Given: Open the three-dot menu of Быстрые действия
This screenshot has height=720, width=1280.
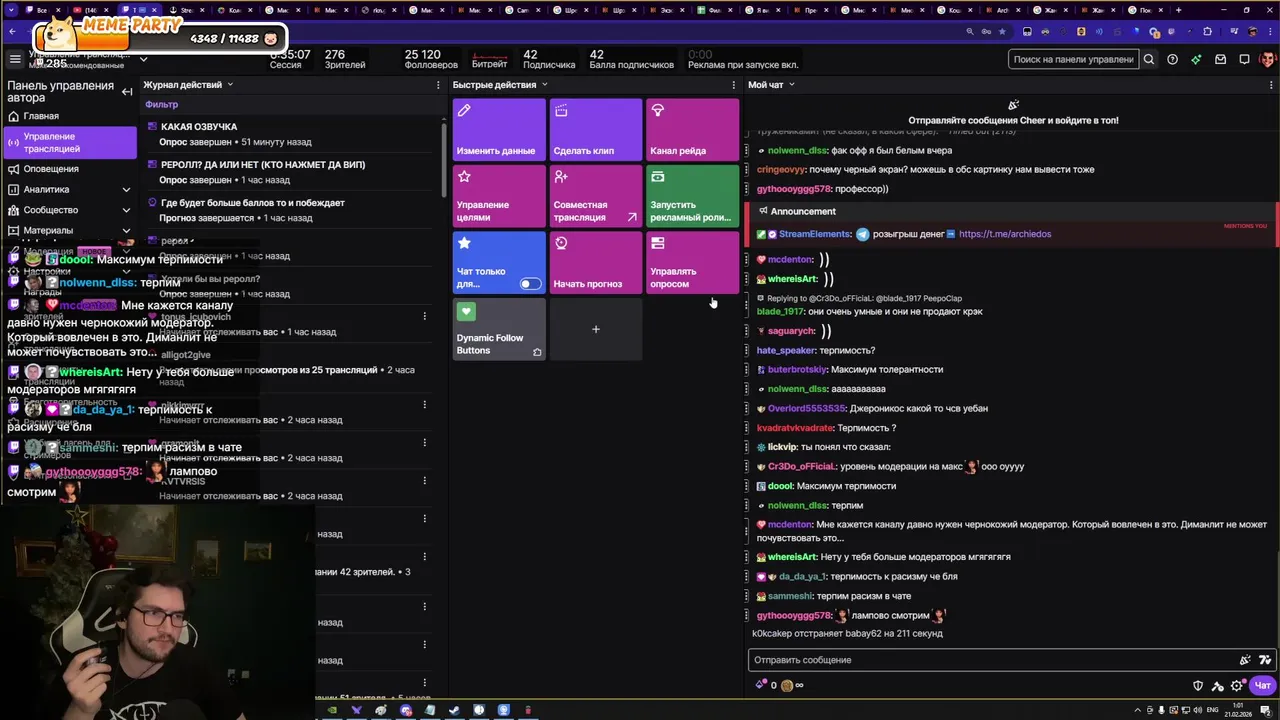Looking at the screenshot, I should tap(733, 85).
